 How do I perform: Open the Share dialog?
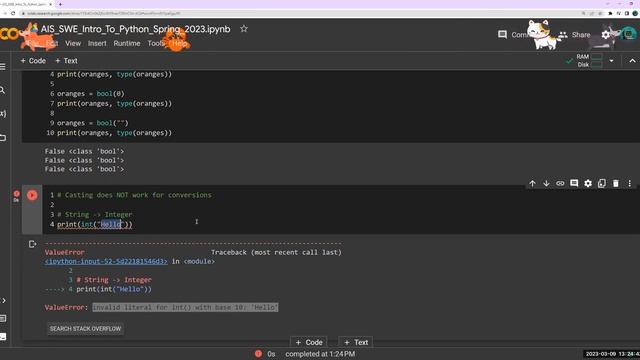[x=574, y=35]
